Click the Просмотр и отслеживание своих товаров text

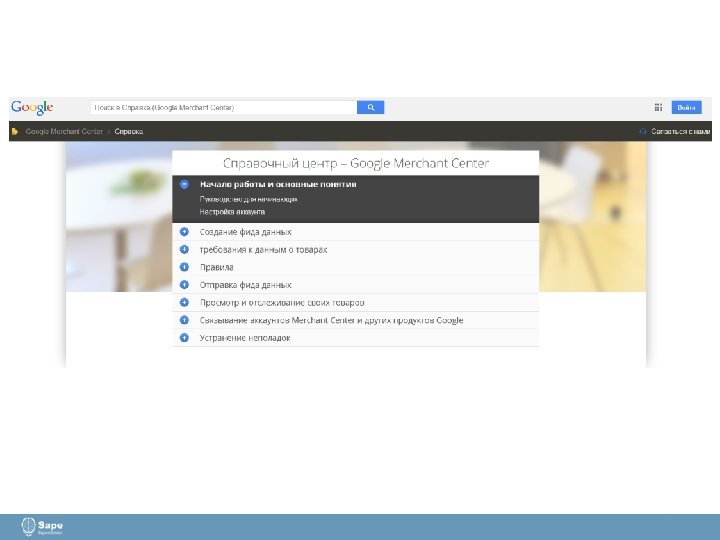click(x=282, y=303)
